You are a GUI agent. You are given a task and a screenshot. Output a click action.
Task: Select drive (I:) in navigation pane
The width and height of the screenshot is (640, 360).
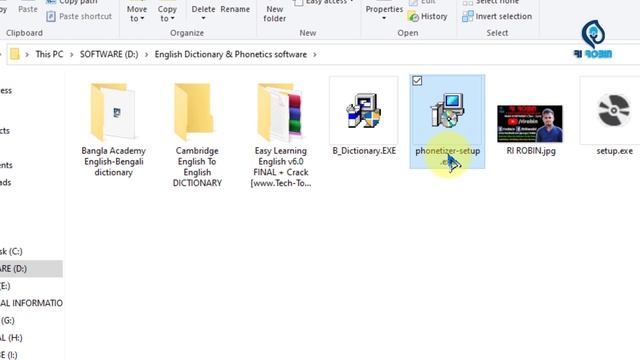coord(31,354)
